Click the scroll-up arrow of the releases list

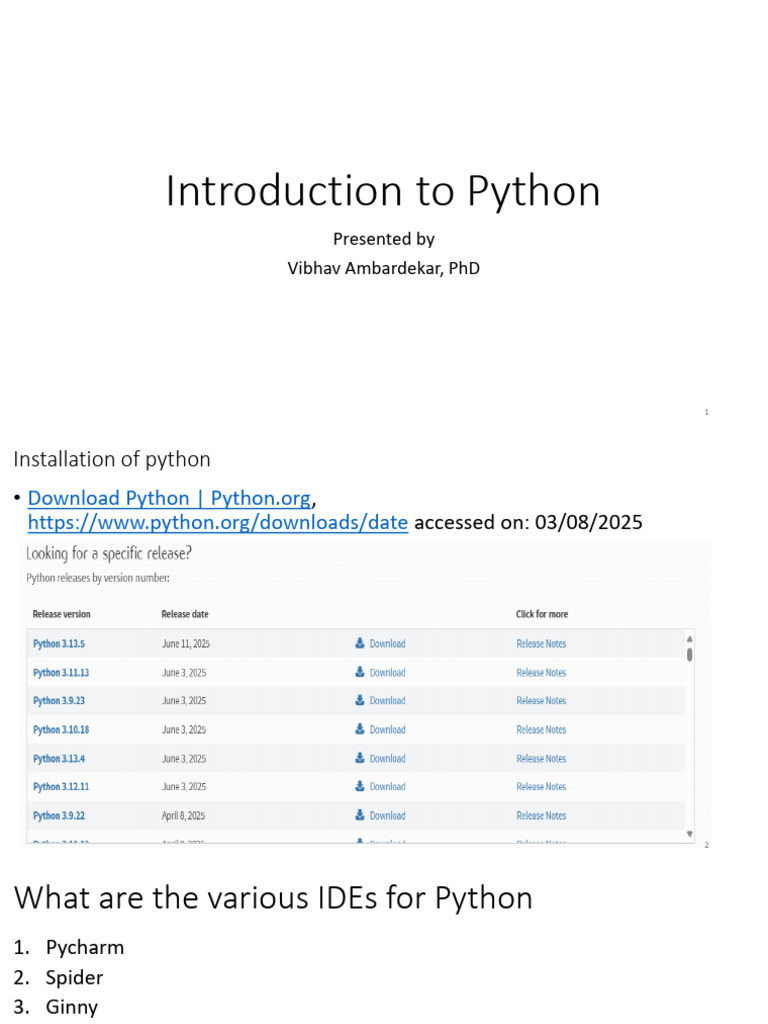[x=690, y=639]
